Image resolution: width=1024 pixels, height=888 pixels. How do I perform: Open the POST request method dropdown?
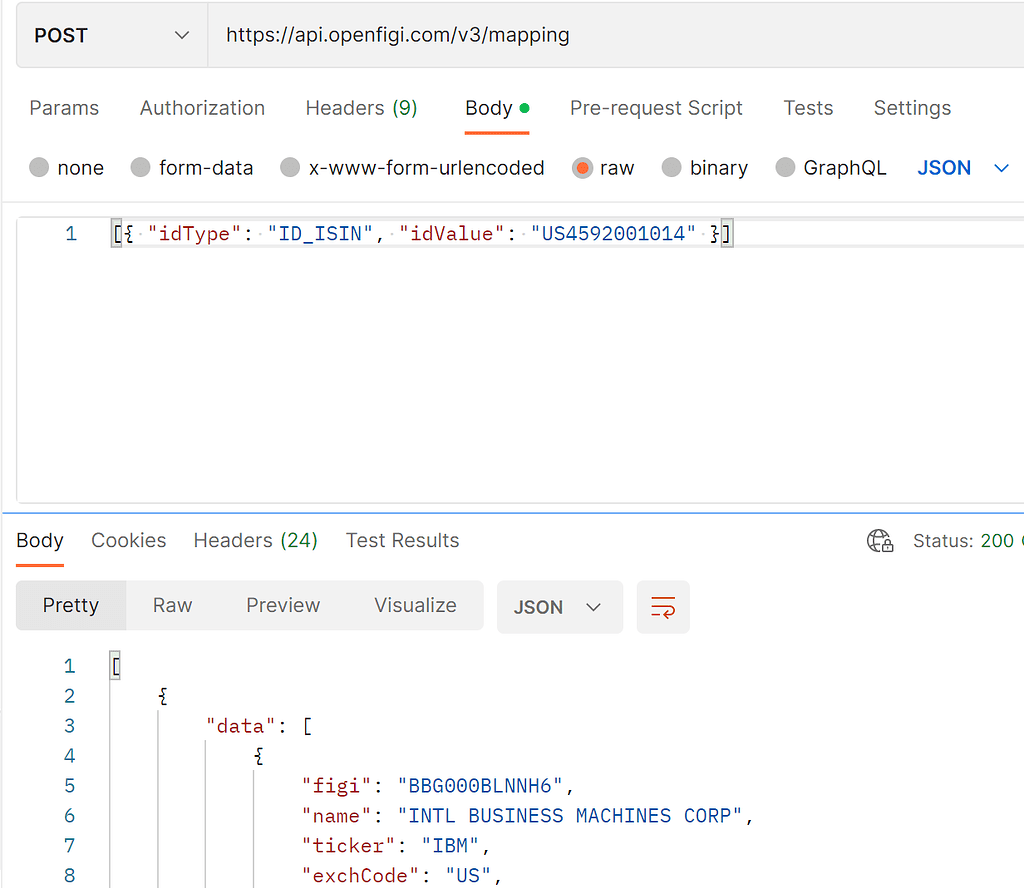tap(110, 35)
